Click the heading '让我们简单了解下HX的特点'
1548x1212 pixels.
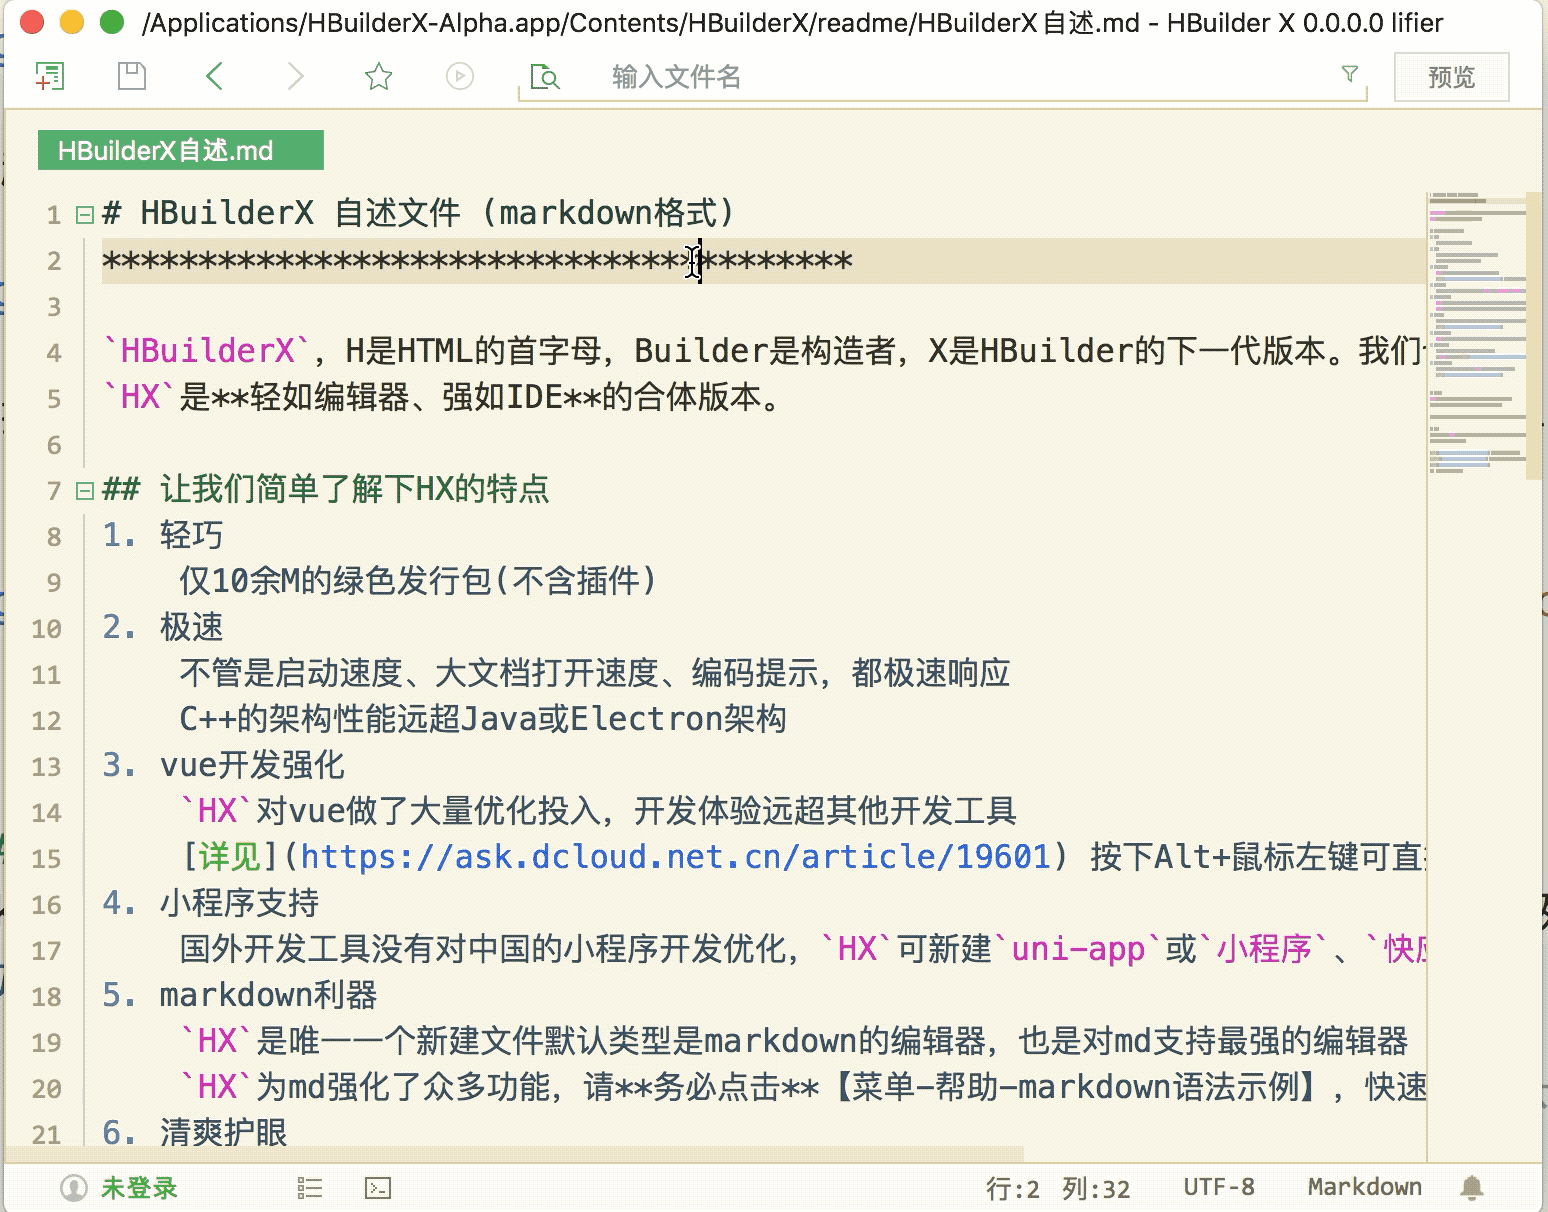click(x=355, y=489)
